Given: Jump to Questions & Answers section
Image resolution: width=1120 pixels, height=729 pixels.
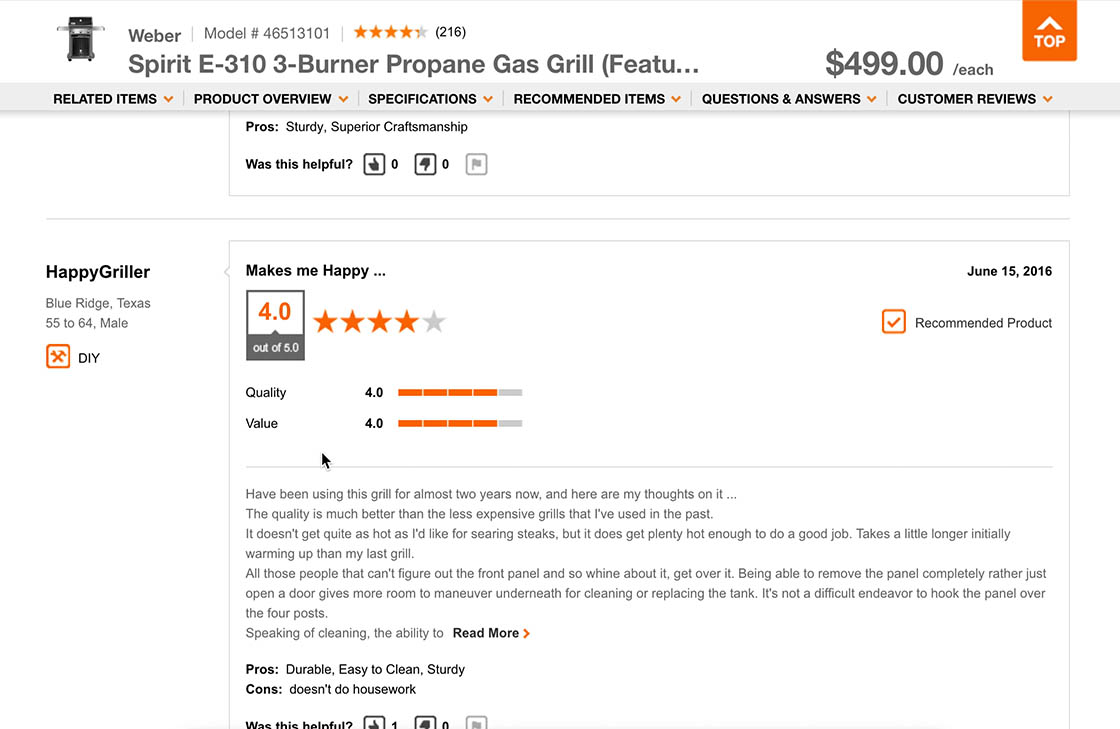Looking at the screenshot, I should 789,99.
